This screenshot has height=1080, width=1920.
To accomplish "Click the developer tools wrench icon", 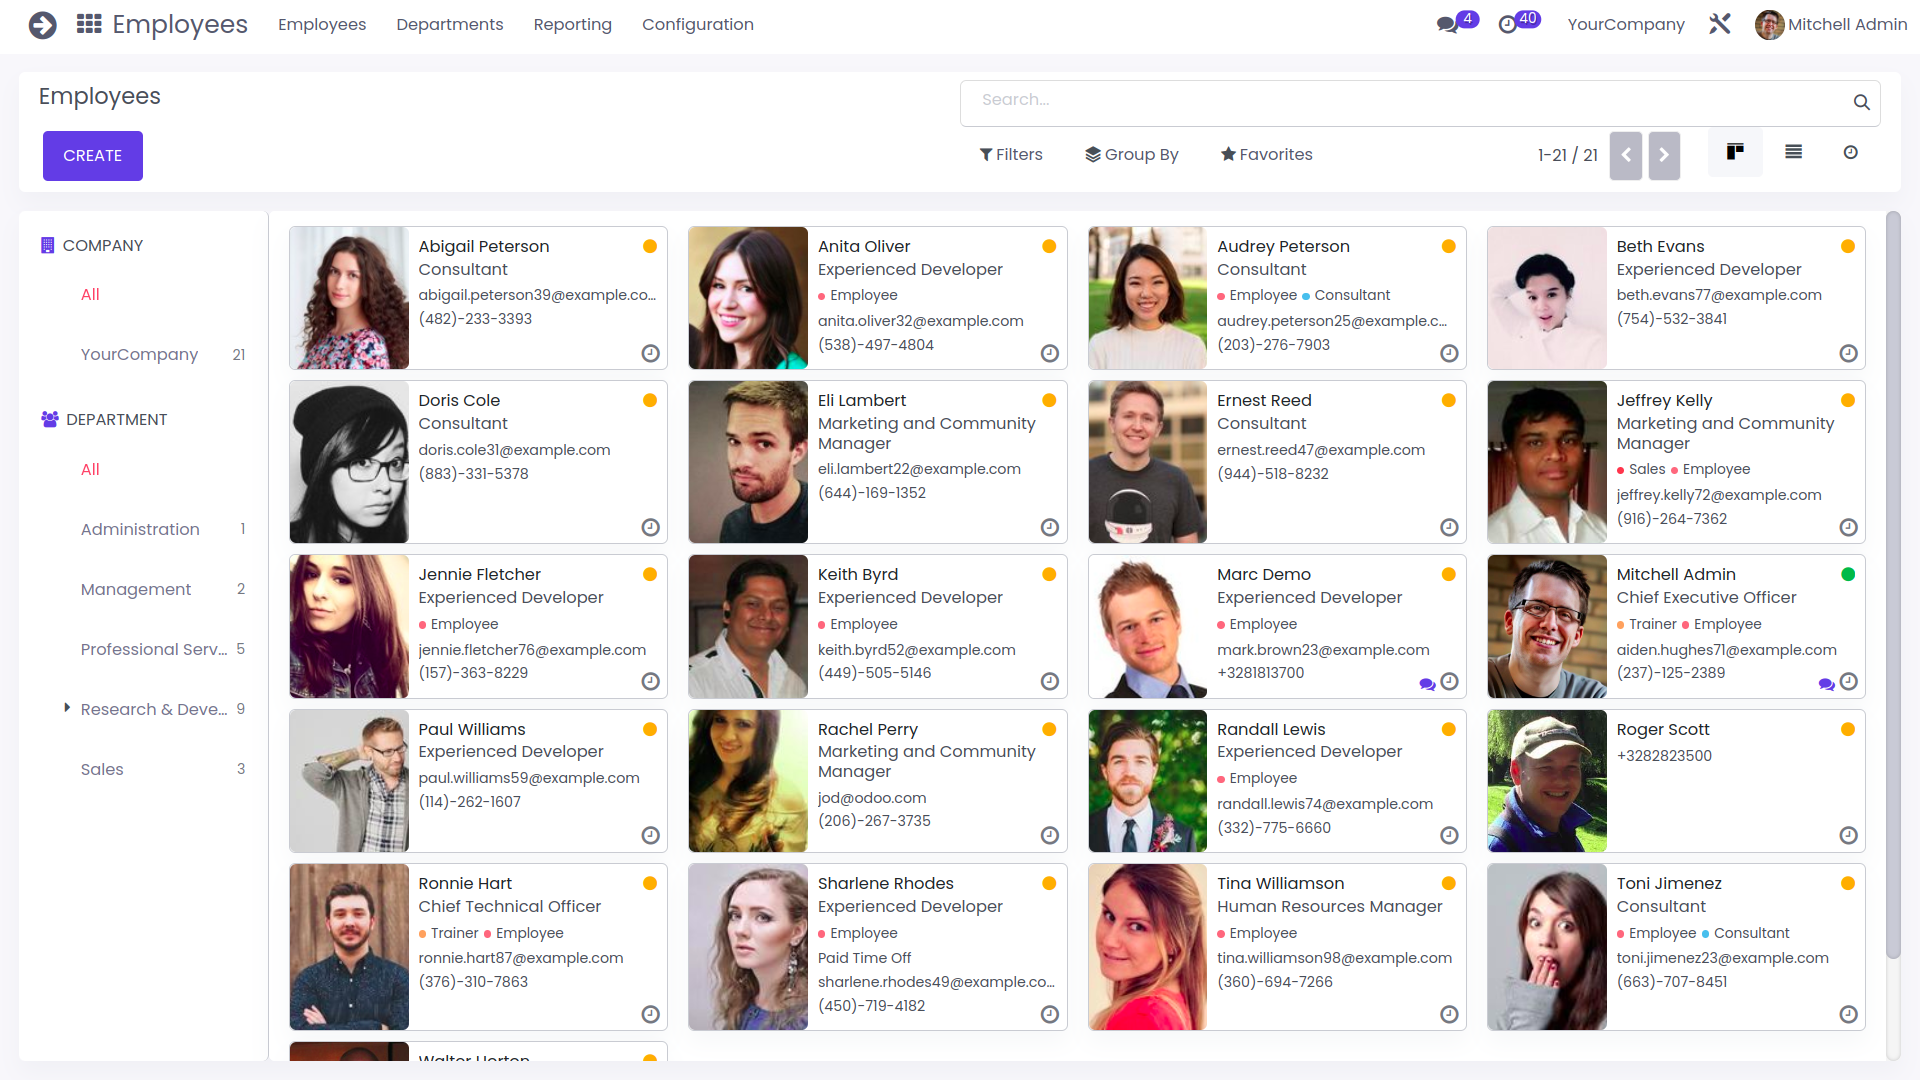I will tap(1719, 24).
